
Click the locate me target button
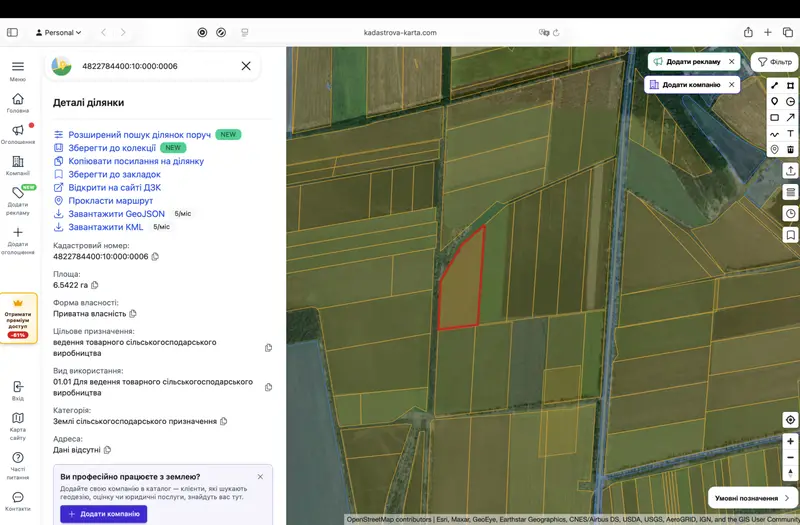pyautogui.click(x=790, y=420)
